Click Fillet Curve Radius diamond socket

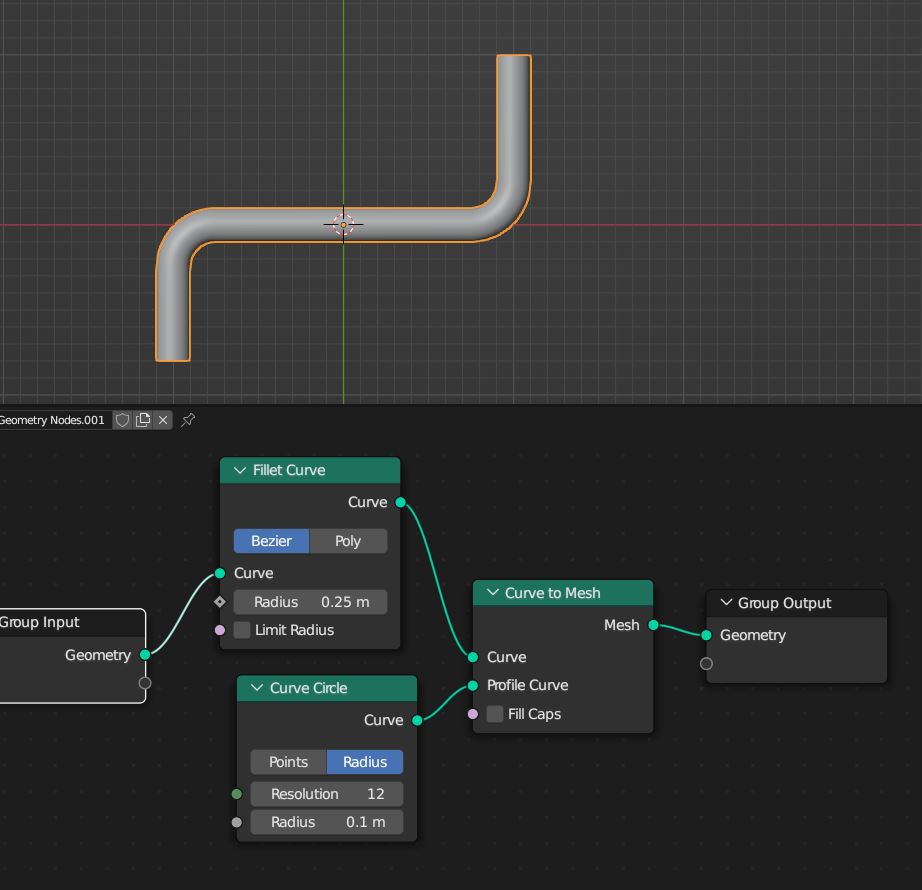coord(220,602)
